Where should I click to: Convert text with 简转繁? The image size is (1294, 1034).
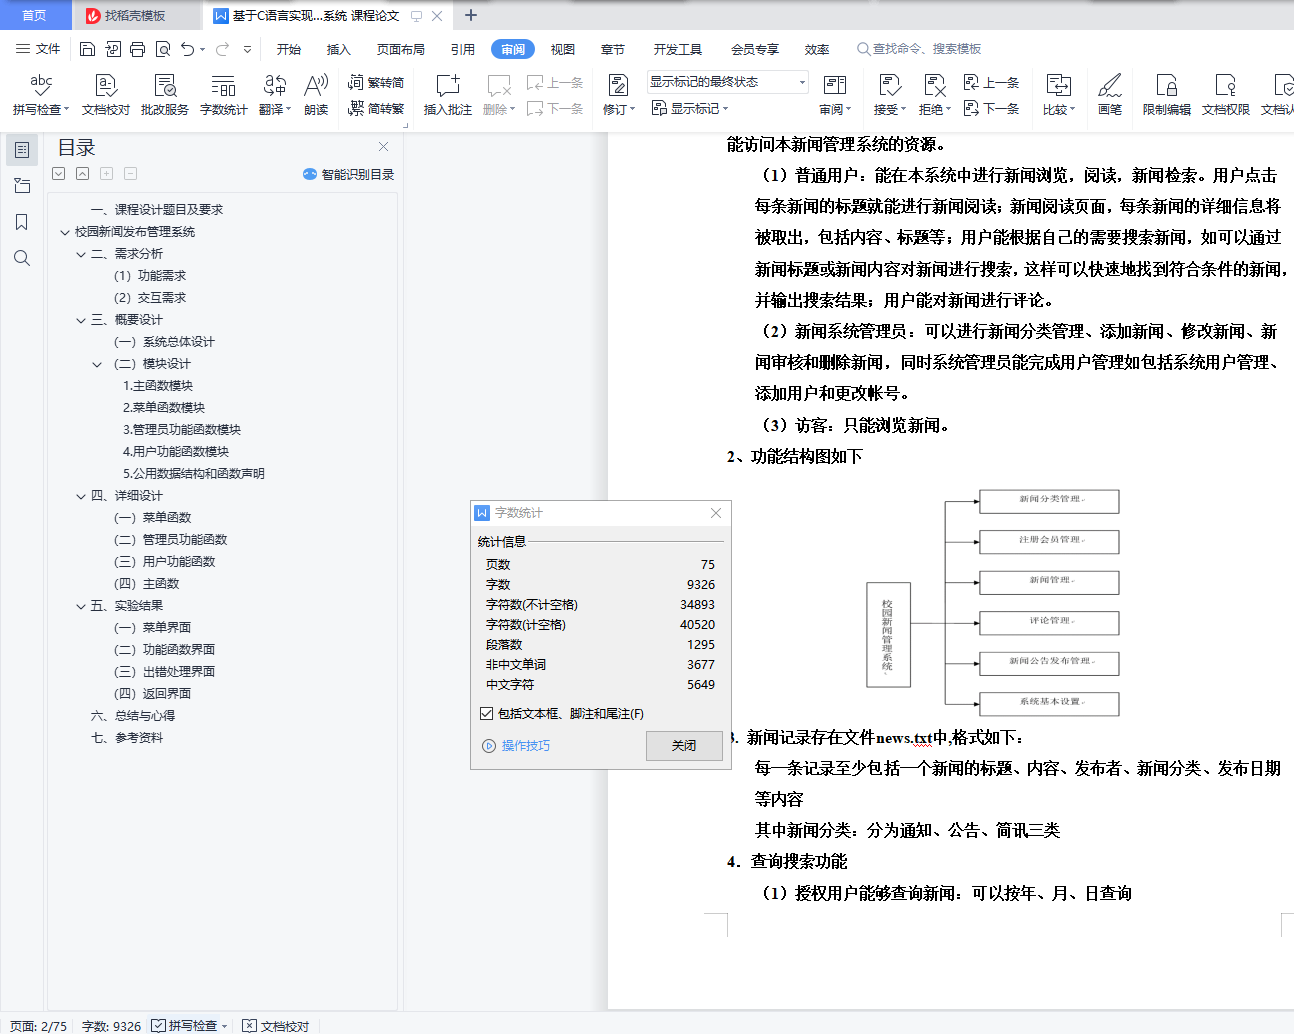(376, 109)
